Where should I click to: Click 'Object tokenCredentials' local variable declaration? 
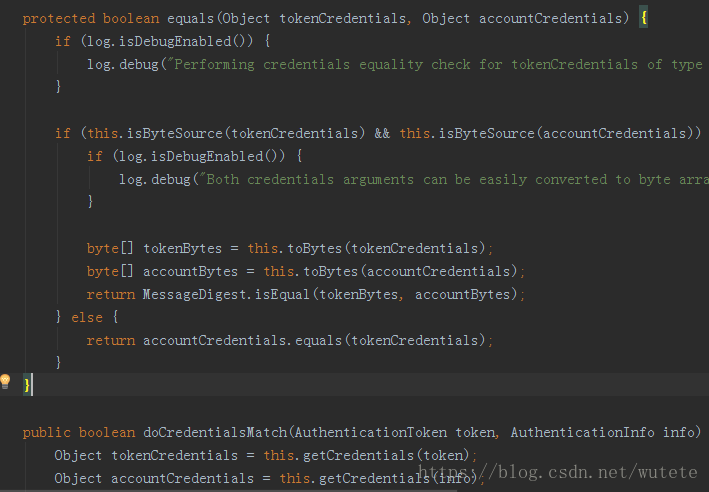pos(146,455)
